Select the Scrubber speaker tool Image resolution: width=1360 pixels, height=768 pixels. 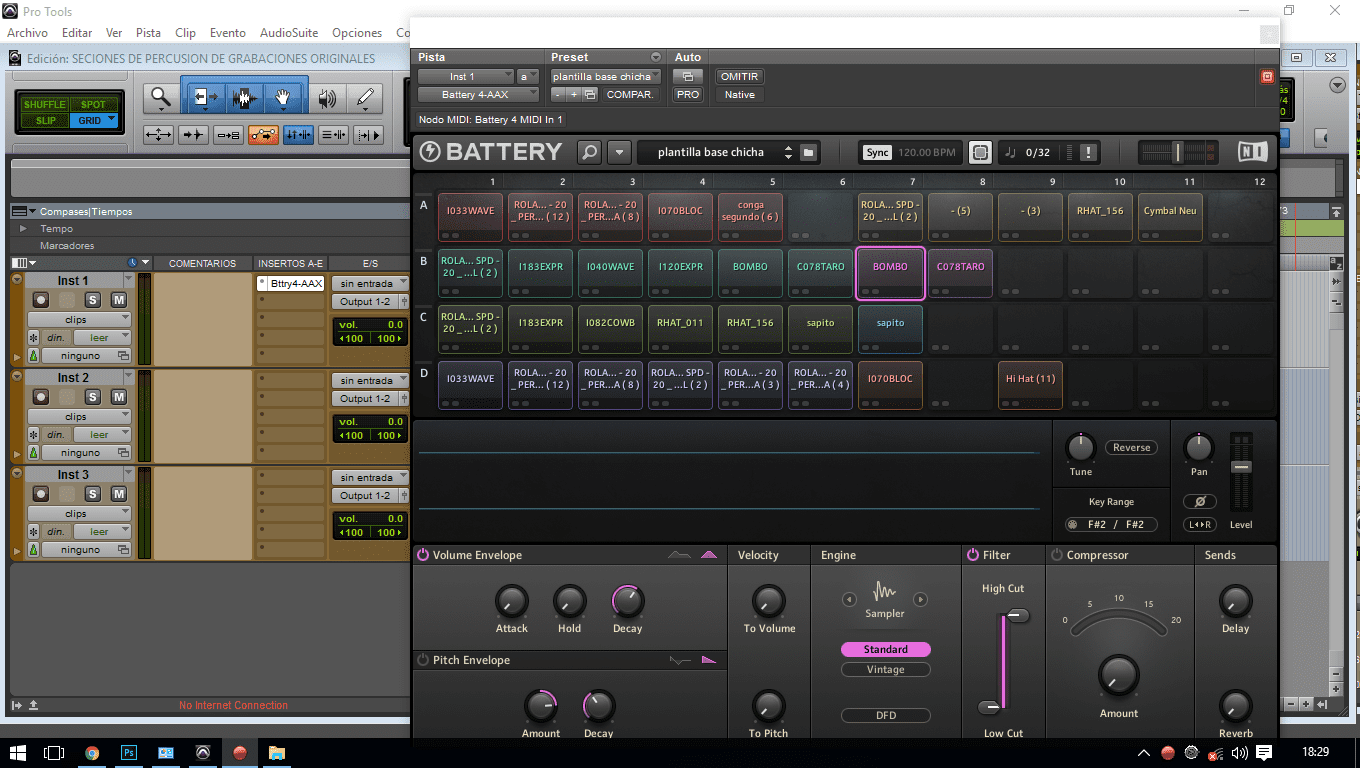(x=327, y=97)
